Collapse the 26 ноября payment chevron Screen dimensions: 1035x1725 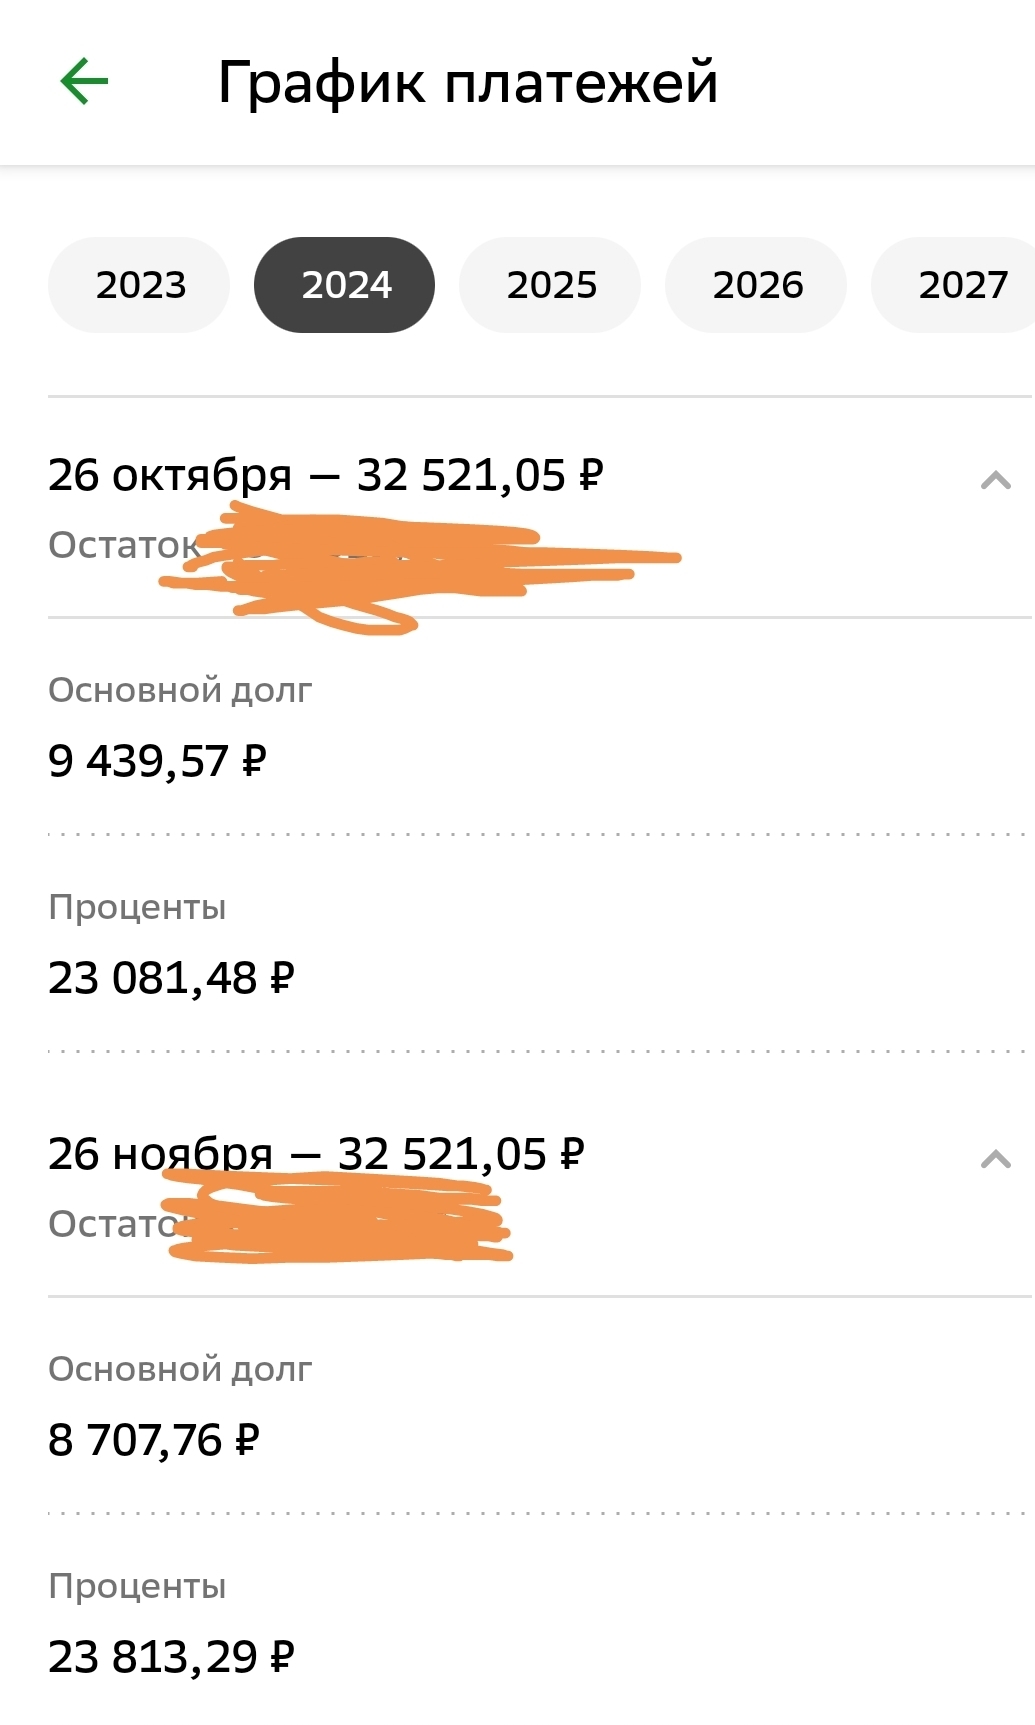coord(995,1159)
